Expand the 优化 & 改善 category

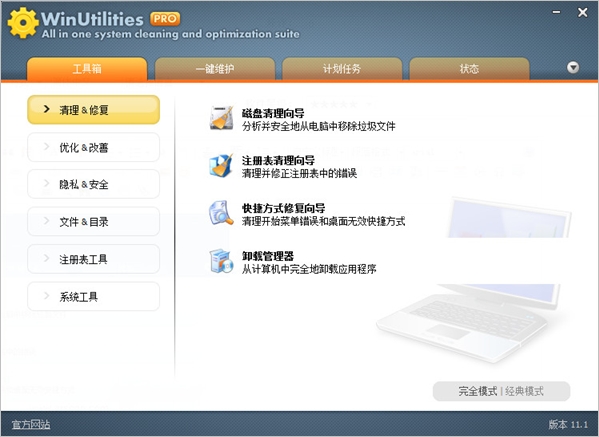(x=94, y=147)
